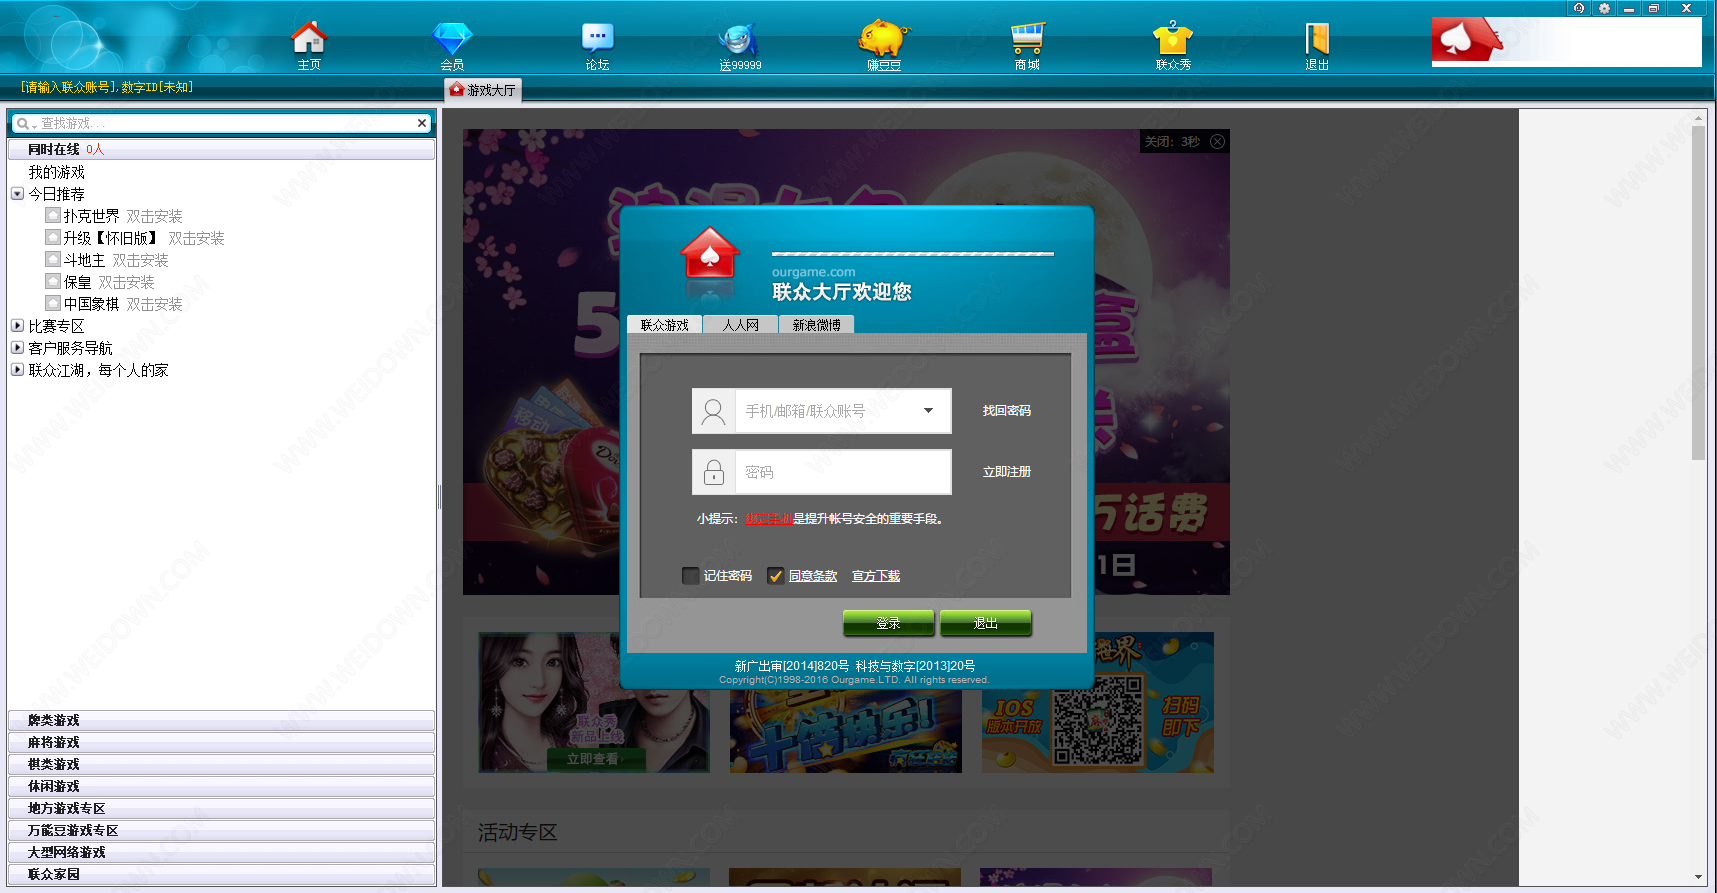Expand the 大型网络游戏 category
The width and height of the screenshot is (1717, 893).
point(221,852)
